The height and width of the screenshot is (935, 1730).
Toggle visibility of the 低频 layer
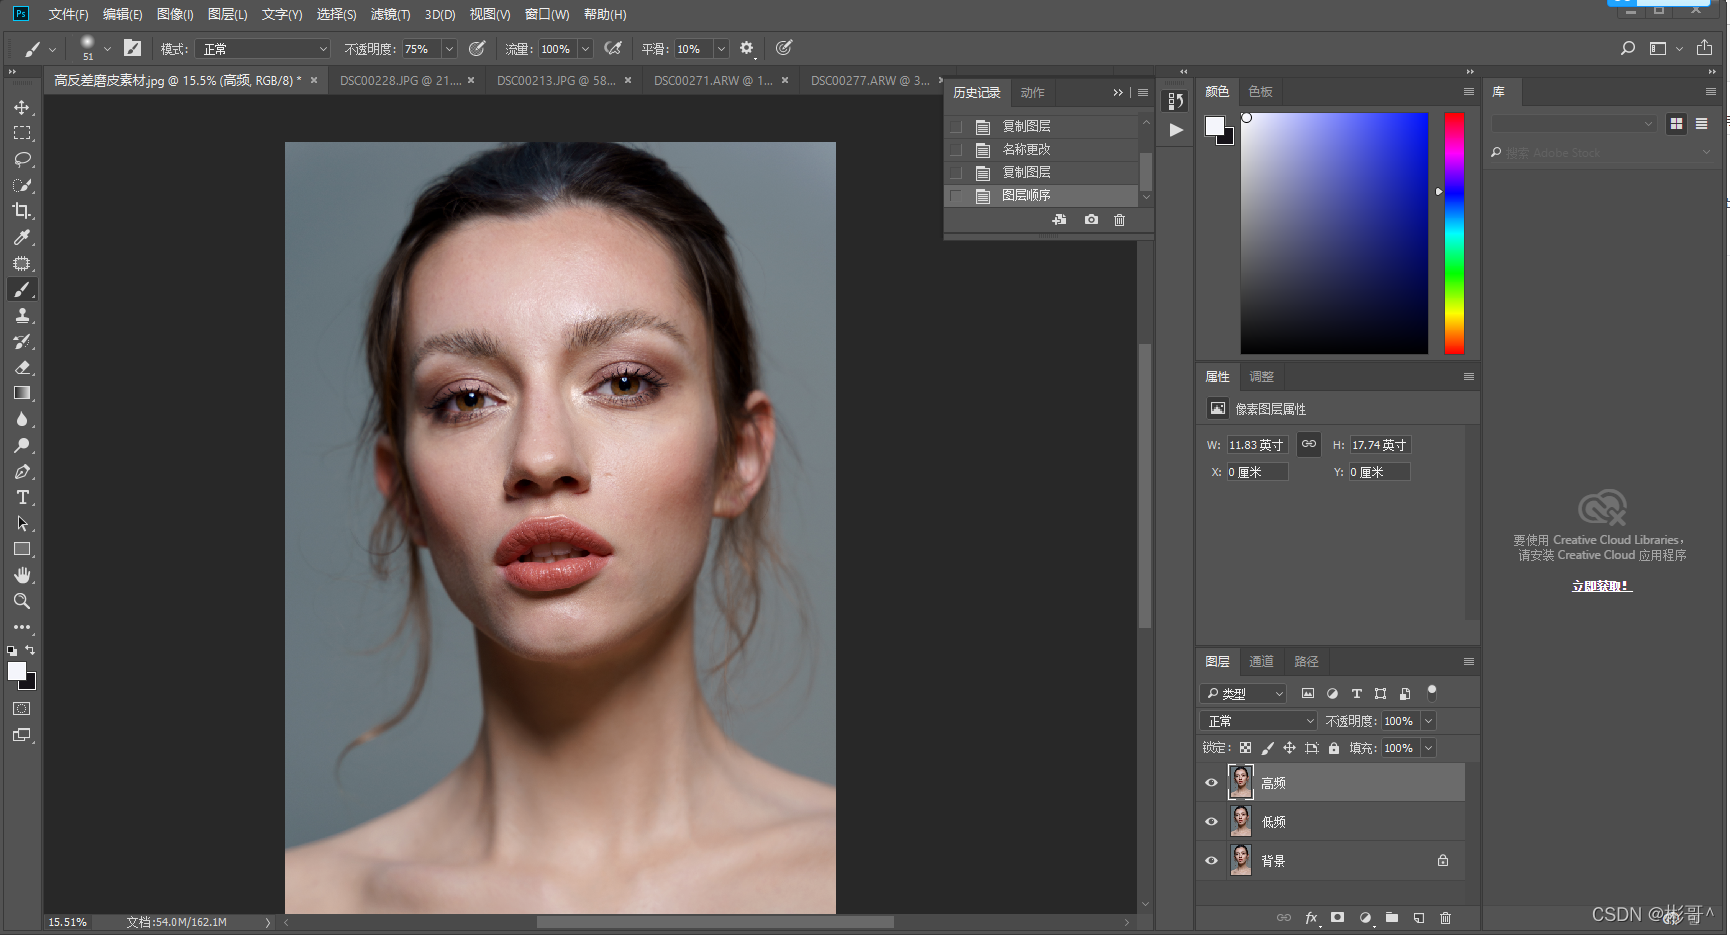click(1211, 822)
